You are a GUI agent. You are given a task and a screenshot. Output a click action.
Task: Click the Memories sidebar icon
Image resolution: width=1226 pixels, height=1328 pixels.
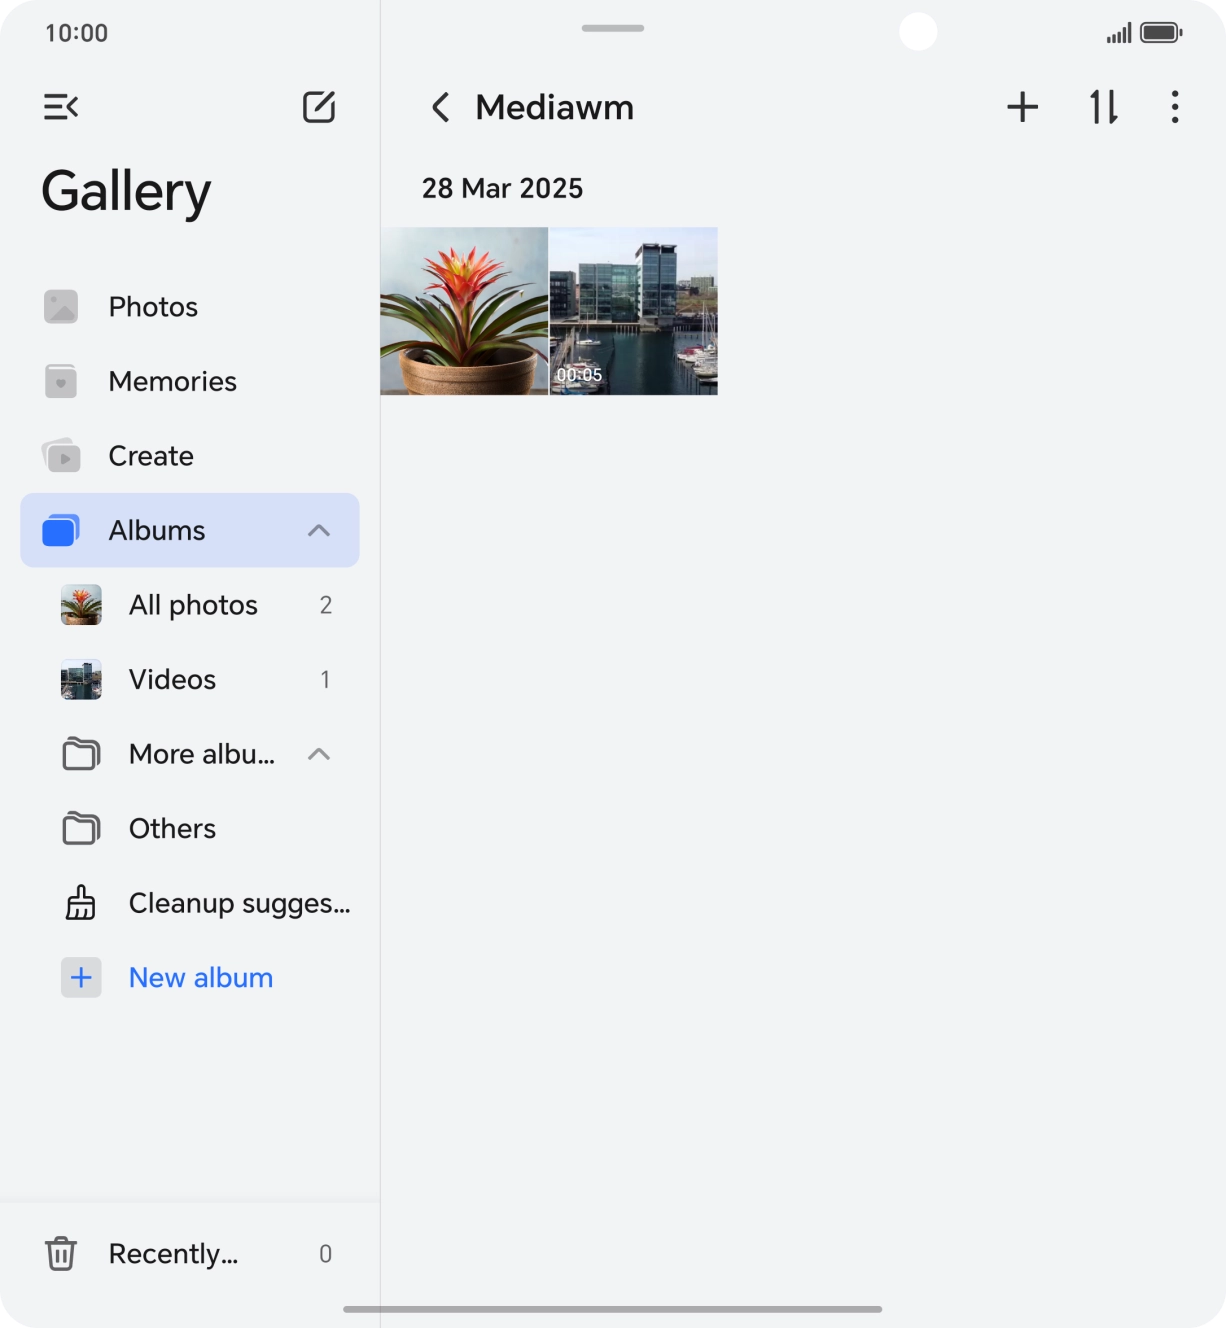tap(61, 381)
